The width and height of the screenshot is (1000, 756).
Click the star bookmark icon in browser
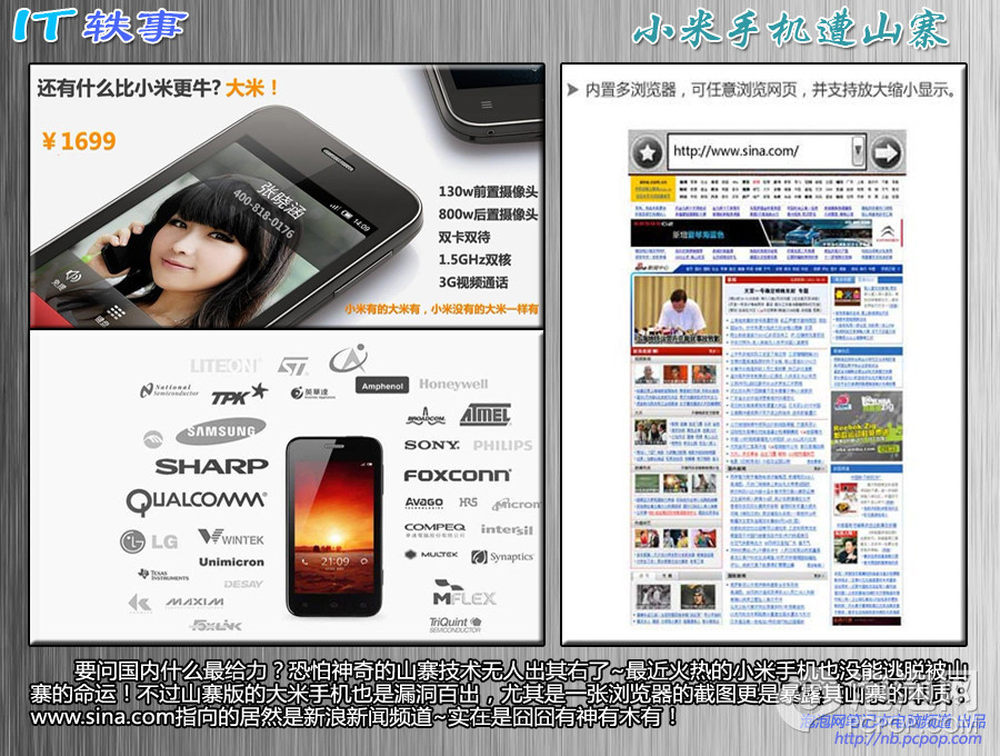click(650, 152)
